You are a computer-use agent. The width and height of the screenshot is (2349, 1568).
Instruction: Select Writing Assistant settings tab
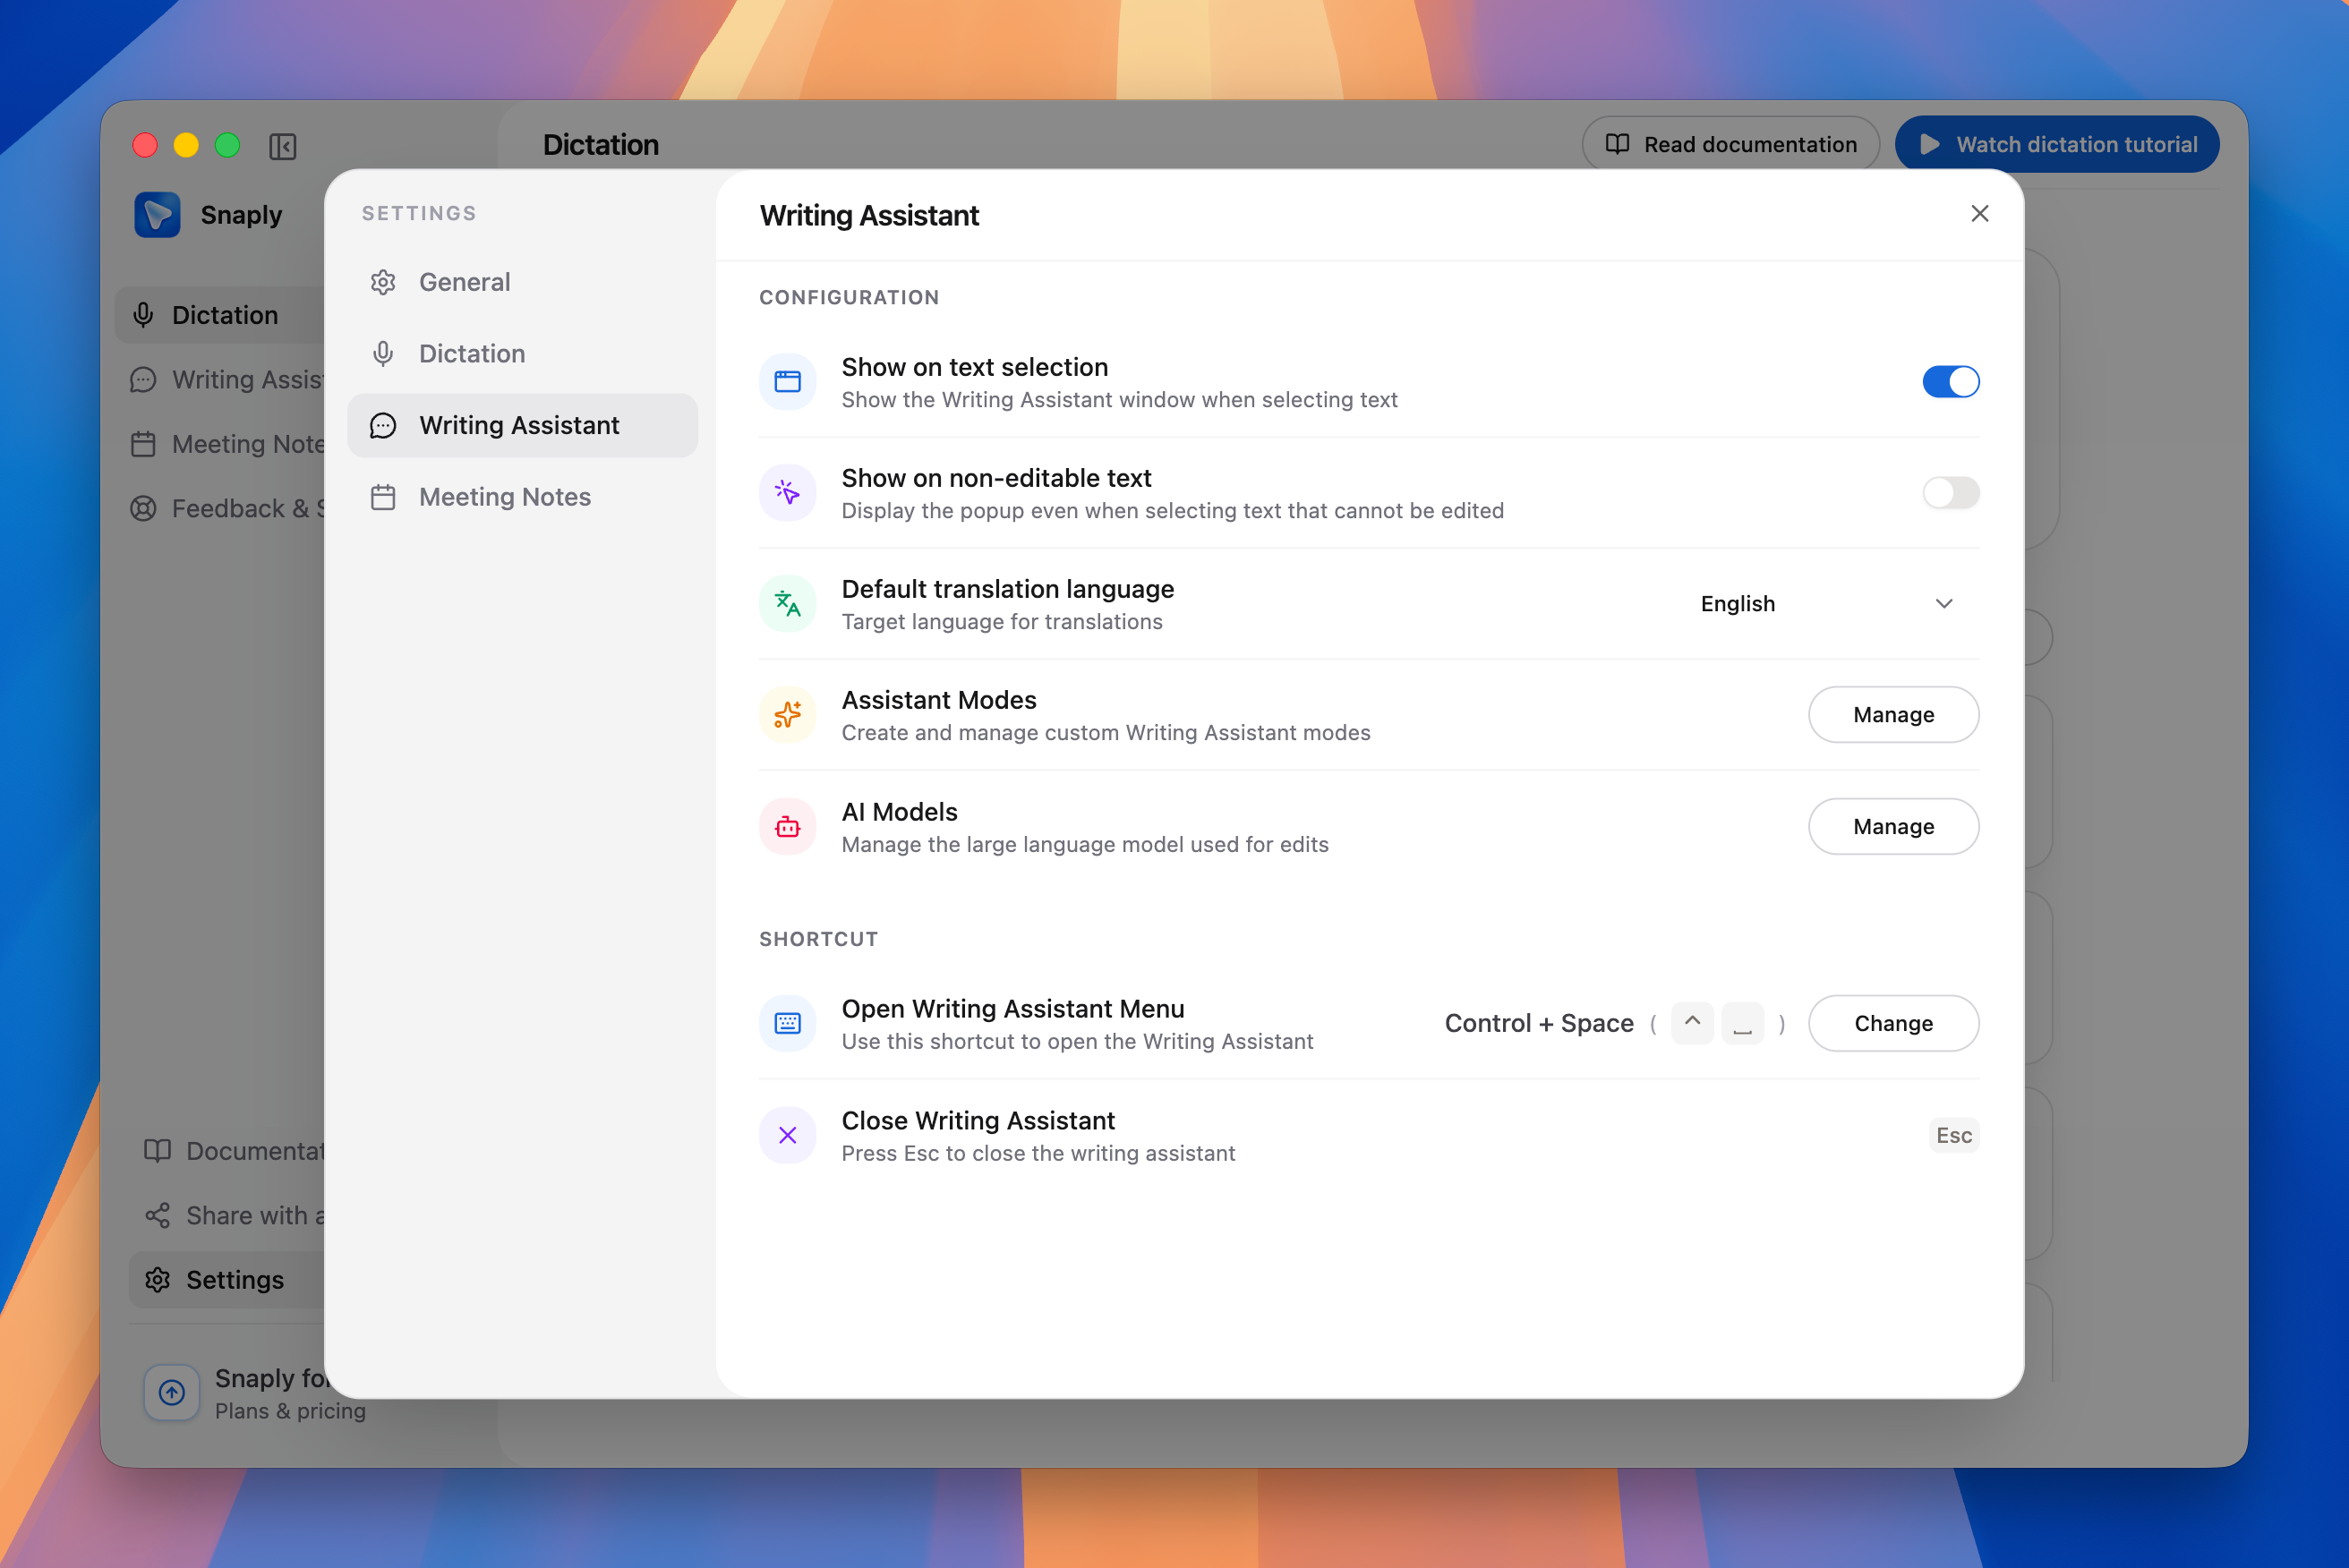coord(522,425)
